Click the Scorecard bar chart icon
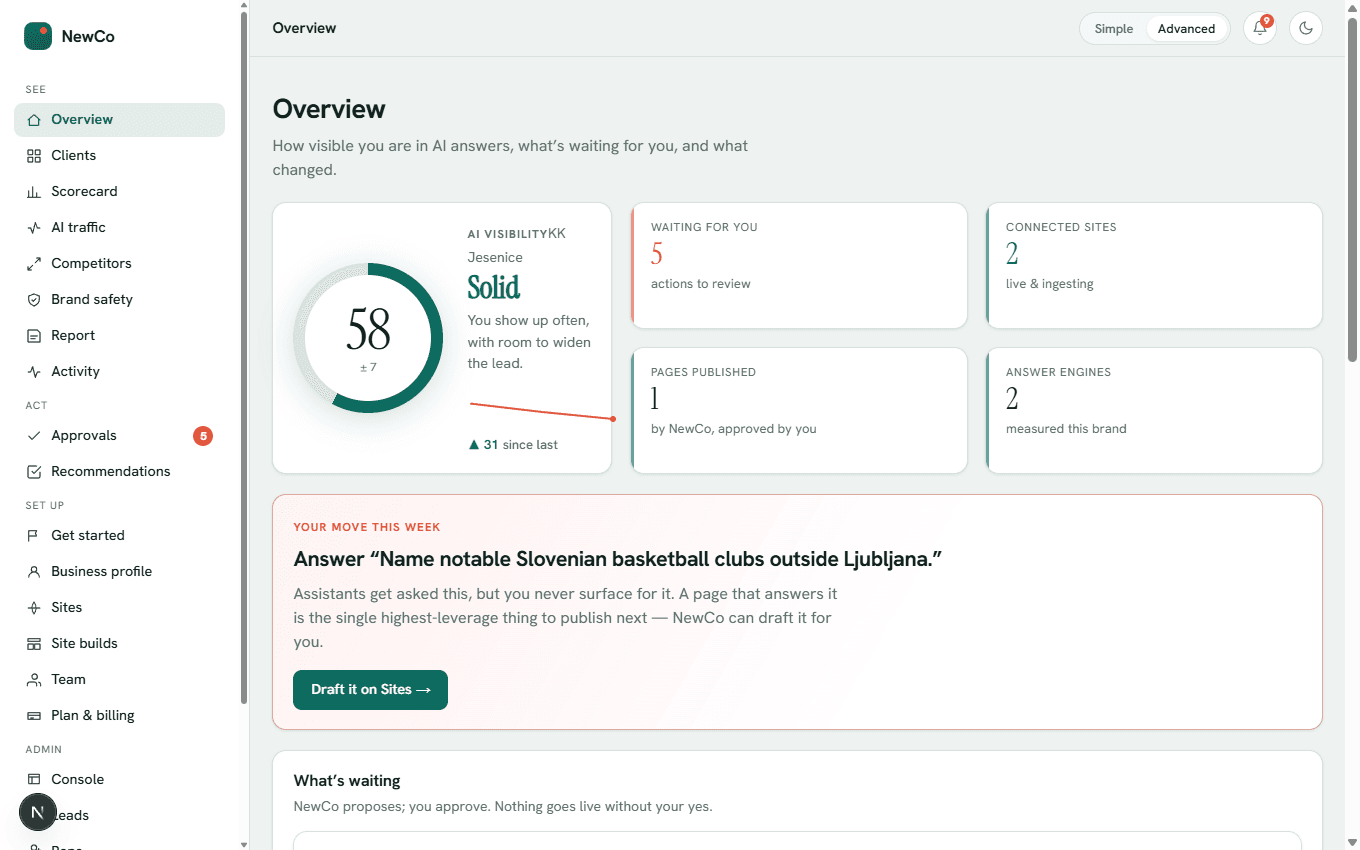 (34, 192)
